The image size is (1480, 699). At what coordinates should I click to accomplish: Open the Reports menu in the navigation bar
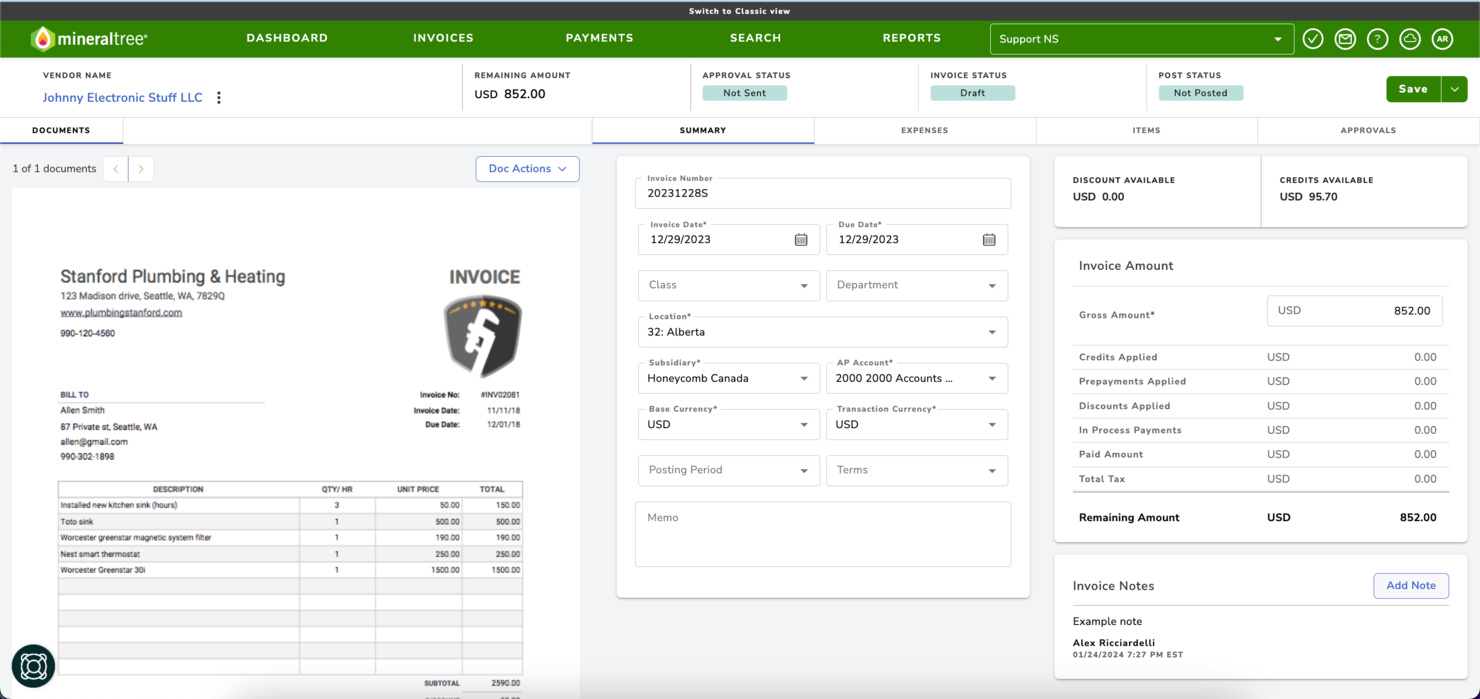click(x=911, y=38)
